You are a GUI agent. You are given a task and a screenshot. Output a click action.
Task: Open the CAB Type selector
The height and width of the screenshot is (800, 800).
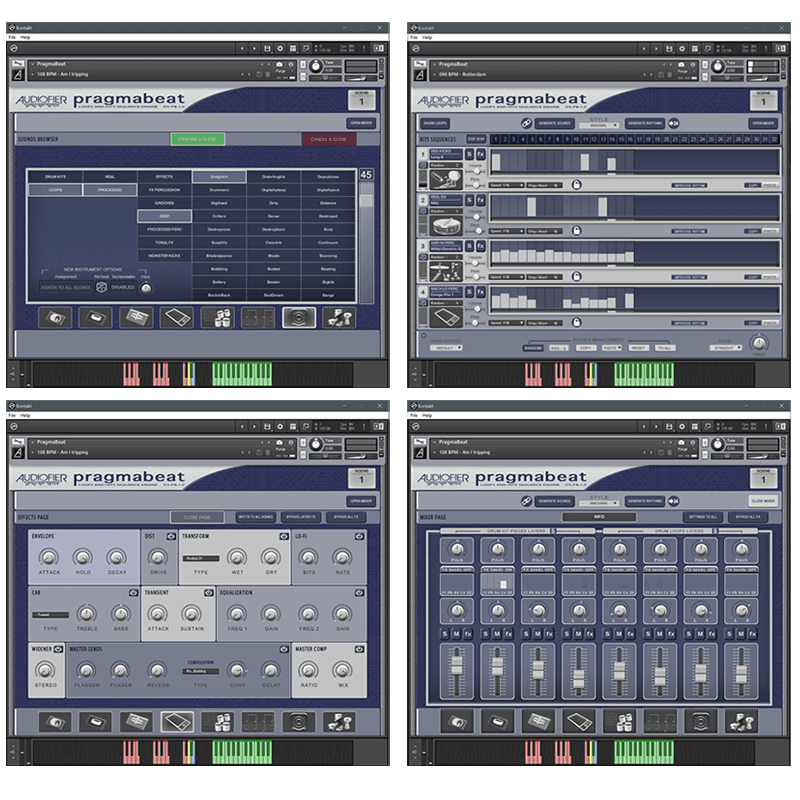pos(51,615)
